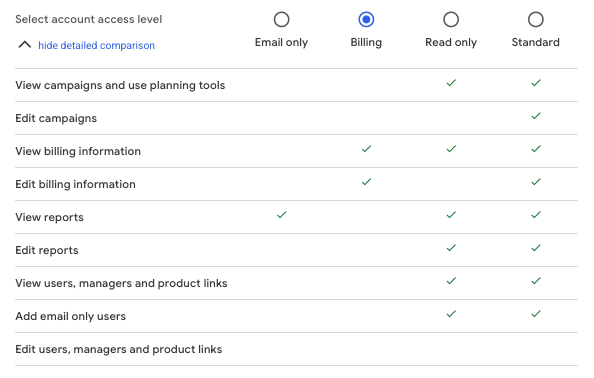Click Read only checkmark for Add email only users

[451, 314]
